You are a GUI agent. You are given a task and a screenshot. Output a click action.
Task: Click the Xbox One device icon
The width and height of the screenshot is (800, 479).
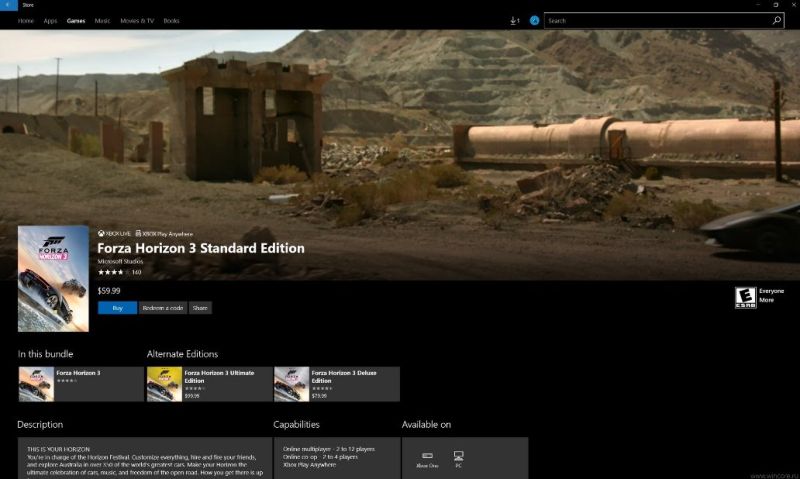(427, 459)
